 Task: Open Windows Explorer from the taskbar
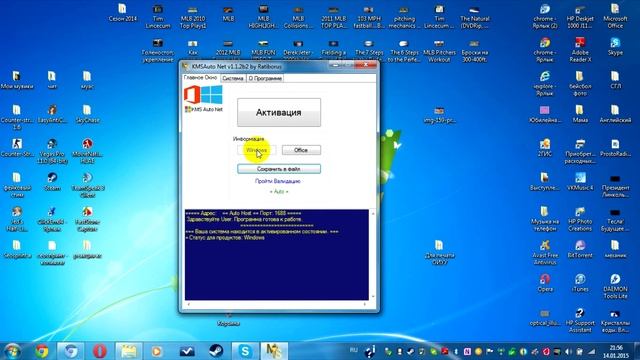click(128, 351)
